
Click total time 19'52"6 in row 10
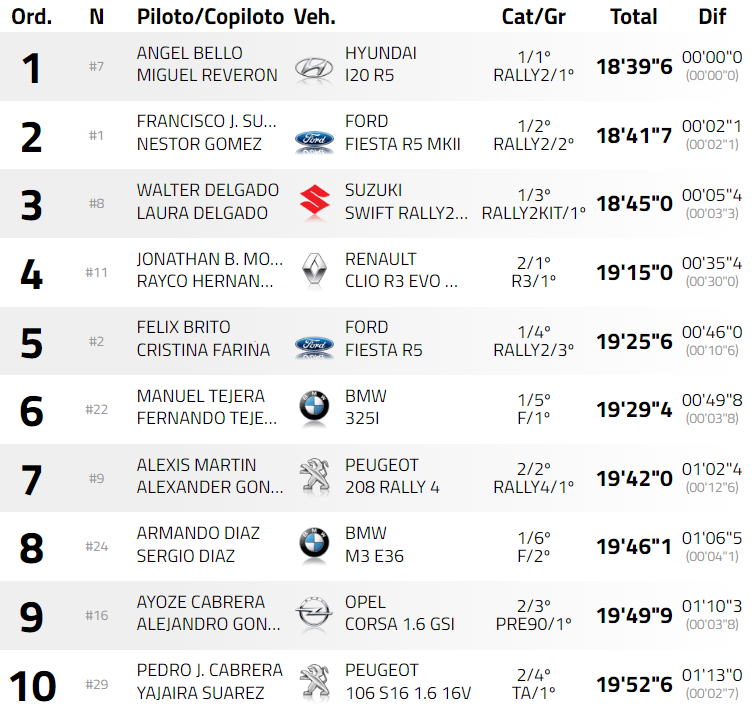(x=635, y=684)
